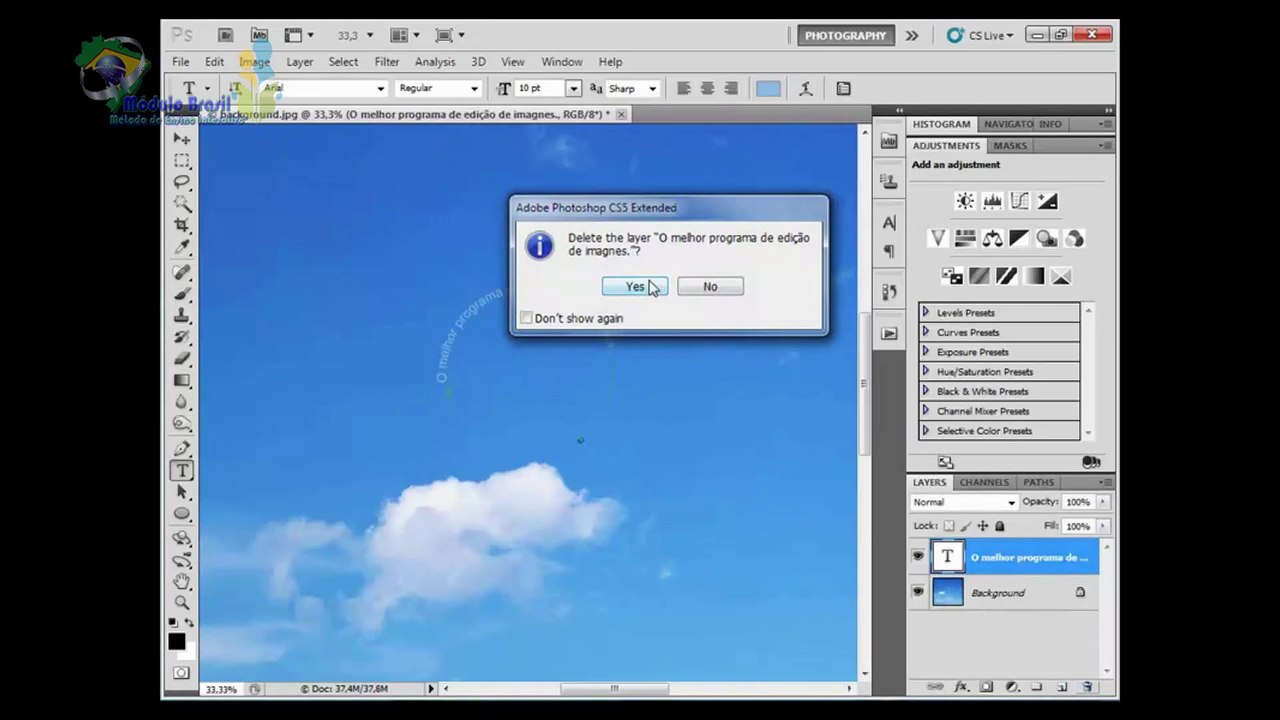Select the Horizontal Type tool

tap(182, 470)
